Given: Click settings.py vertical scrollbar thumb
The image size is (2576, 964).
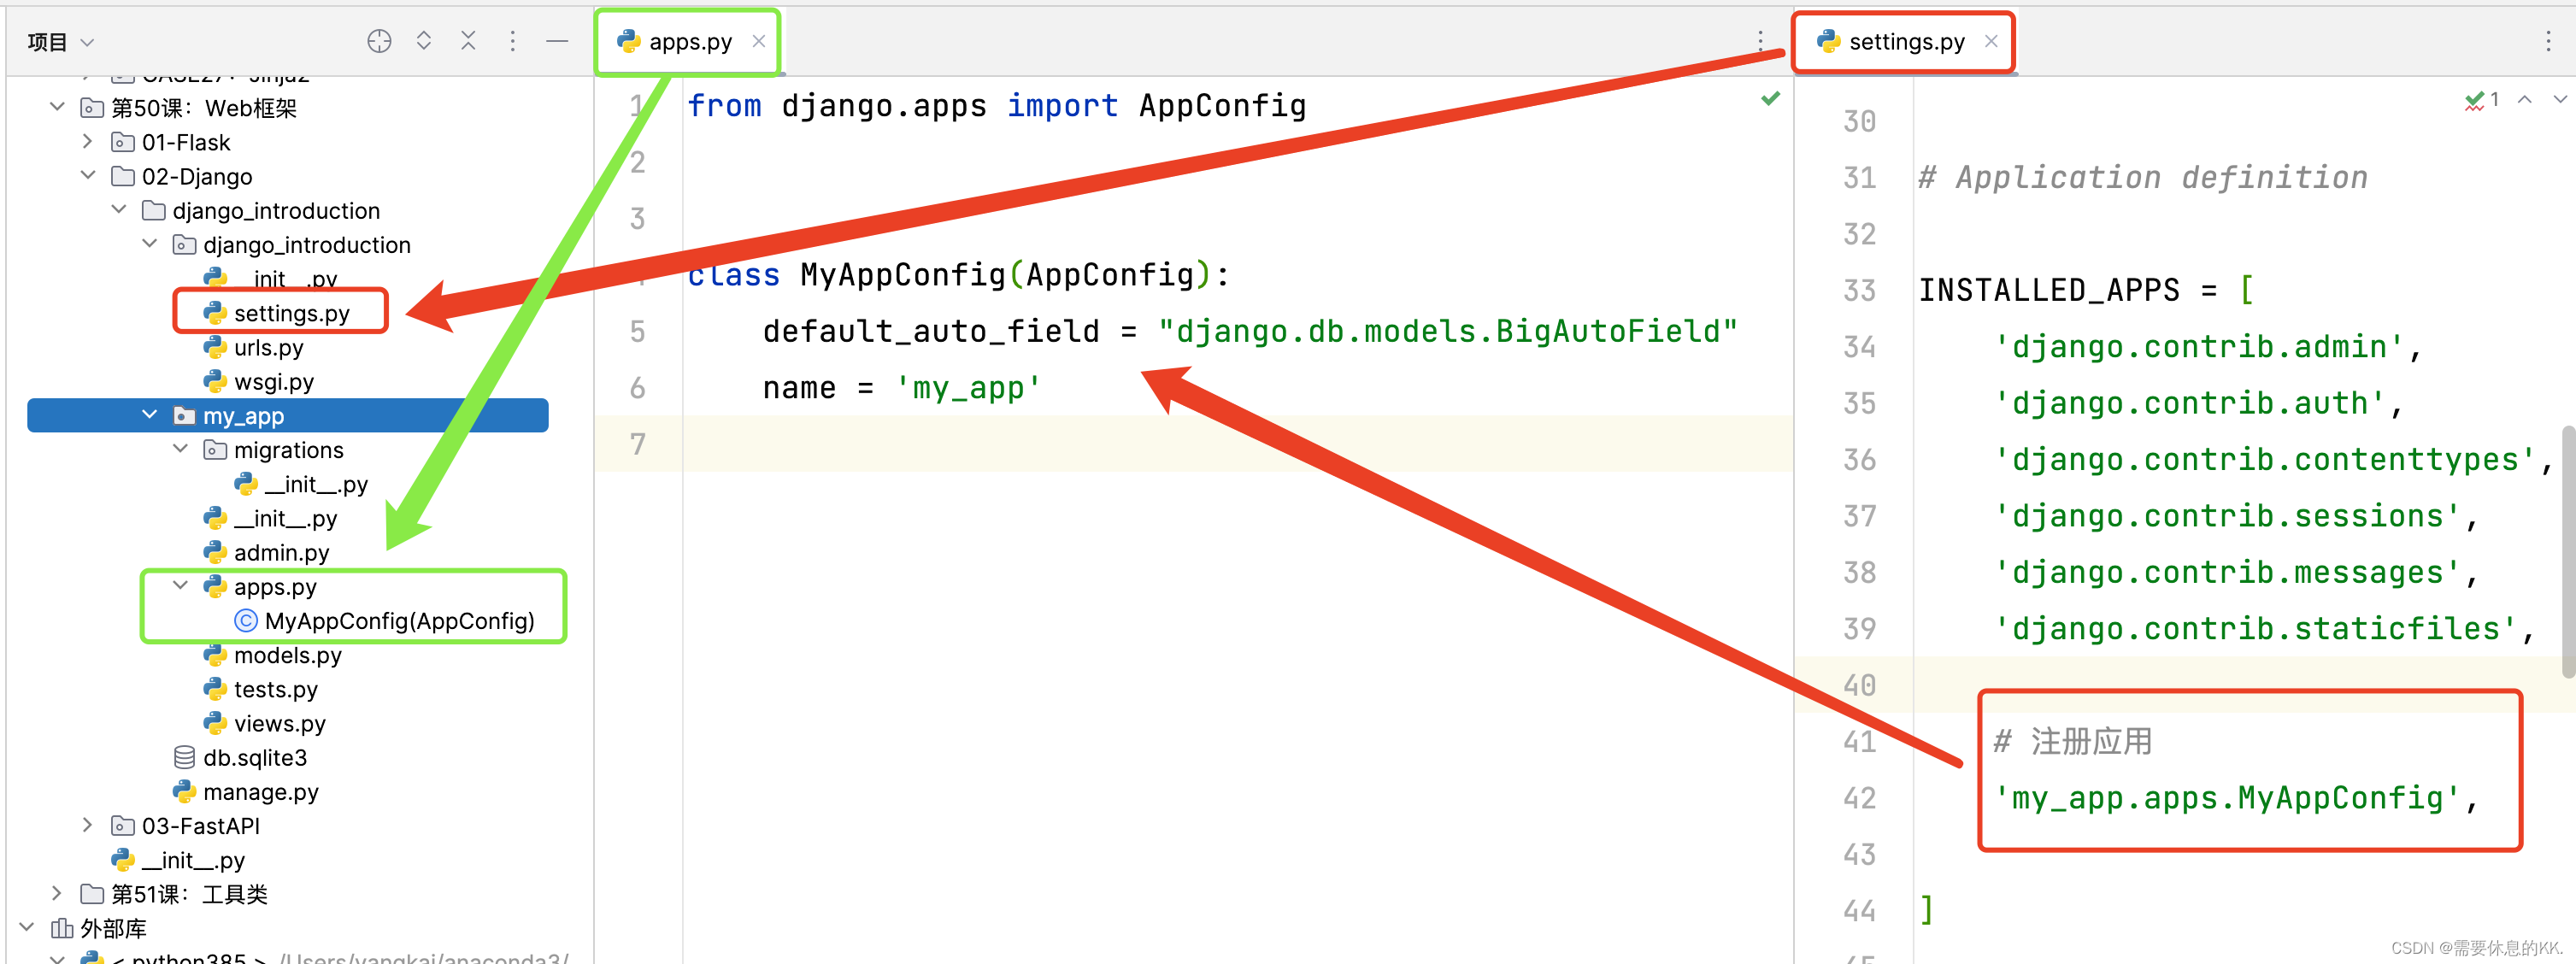Looking at the screenshot, I should [x=2568, y=552].
